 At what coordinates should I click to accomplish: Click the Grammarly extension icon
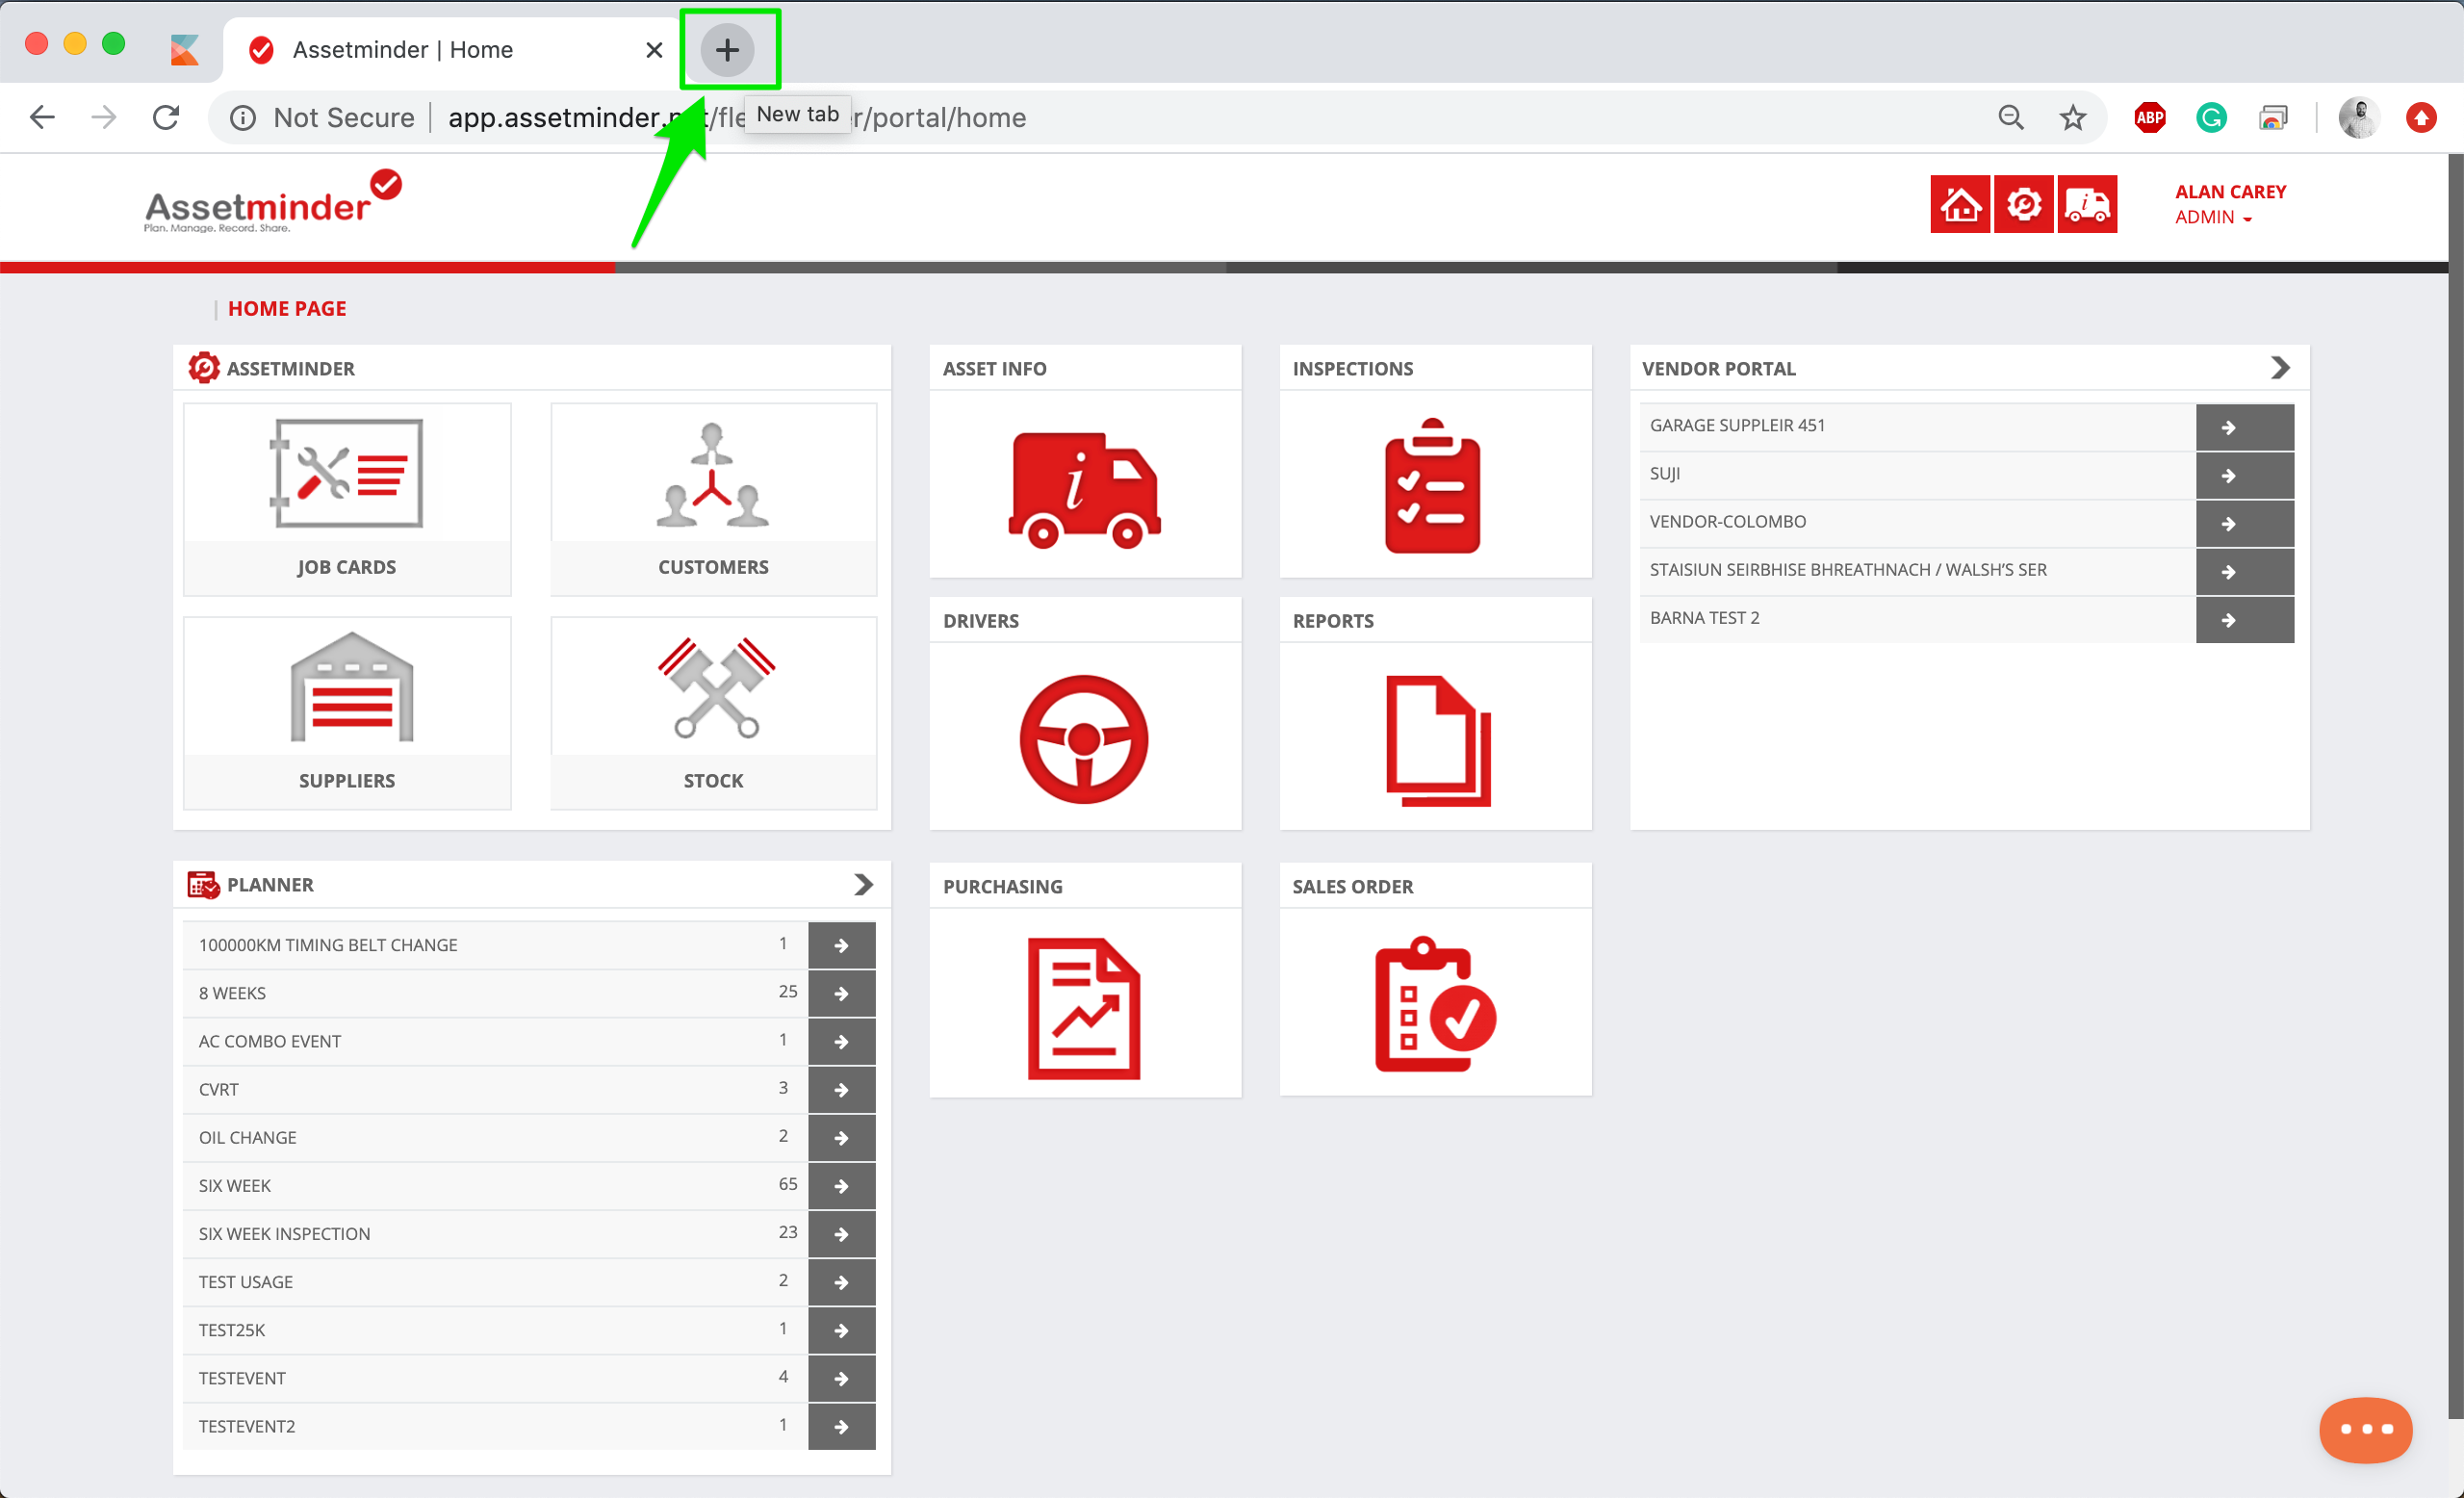point(2211,118)
